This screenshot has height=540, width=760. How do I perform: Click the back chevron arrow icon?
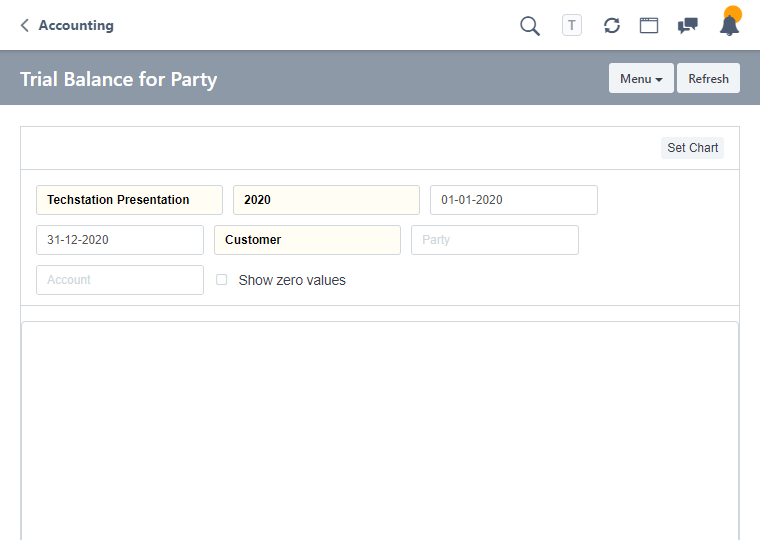point(24,26)
